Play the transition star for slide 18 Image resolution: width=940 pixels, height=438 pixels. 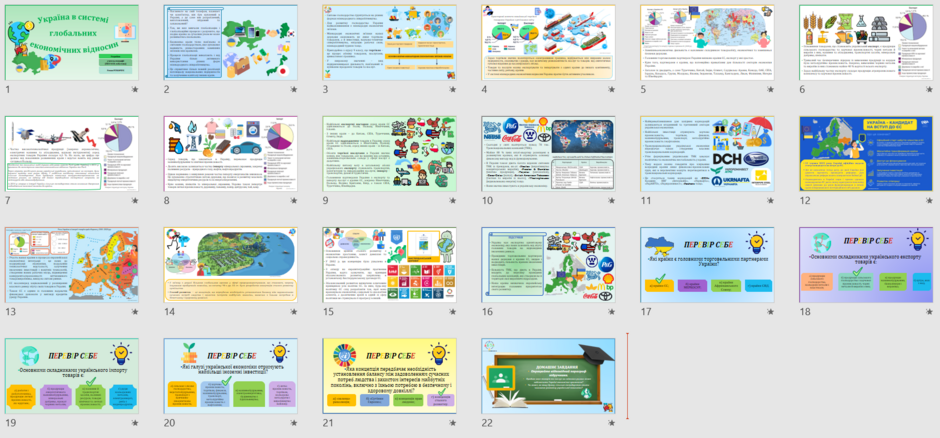pyautogui.click(x=929, y=312)
